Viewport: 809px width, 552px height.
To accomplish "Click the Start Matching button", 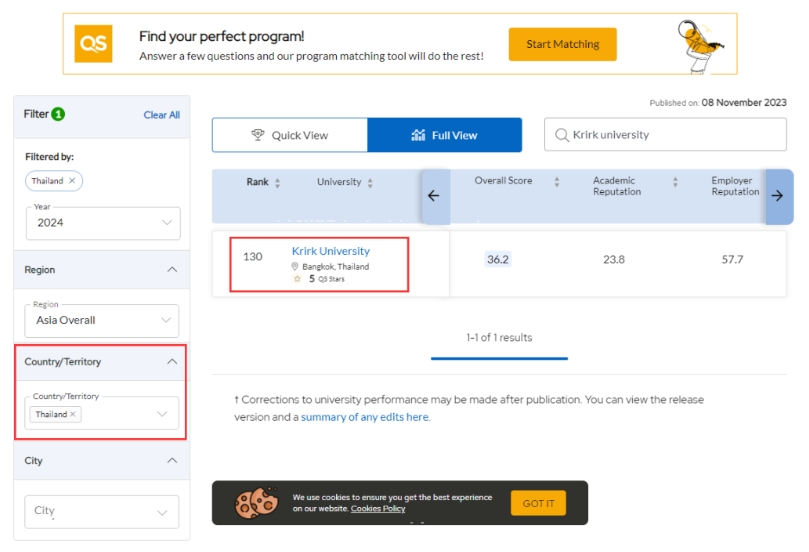I will [x=562, y=44].
